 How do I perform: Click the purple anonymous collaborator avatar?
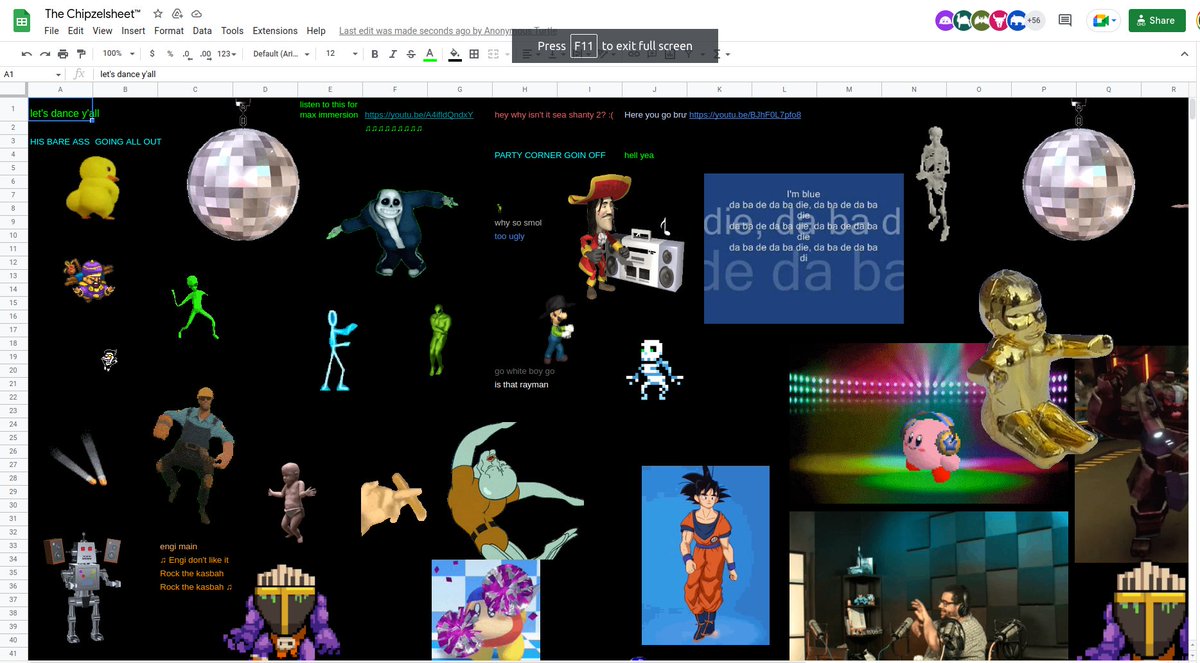click(945, 20)
